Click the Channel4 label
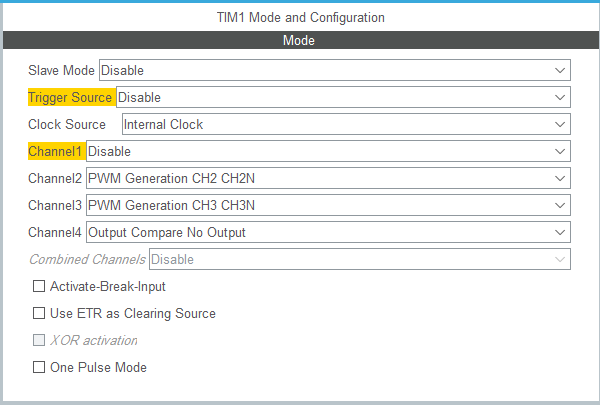Viewport: 600px width, 405px height. click(x=55, y=232)
